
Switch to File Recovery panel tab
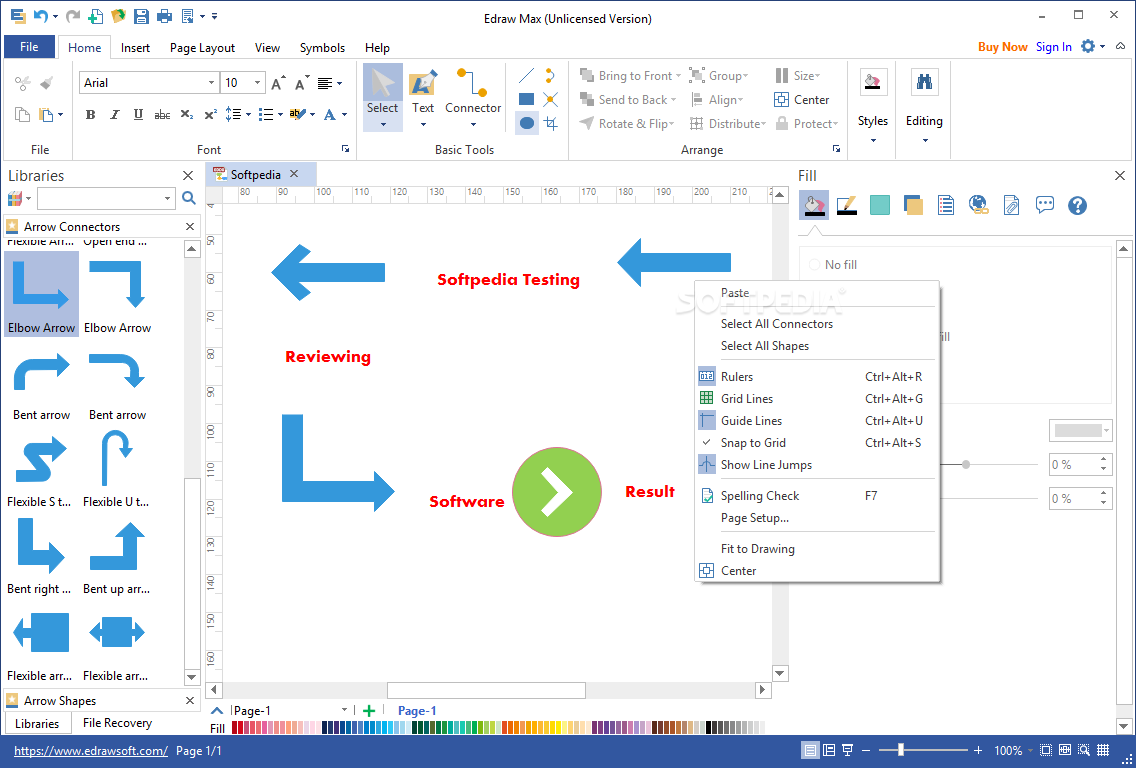coord(117,722)
